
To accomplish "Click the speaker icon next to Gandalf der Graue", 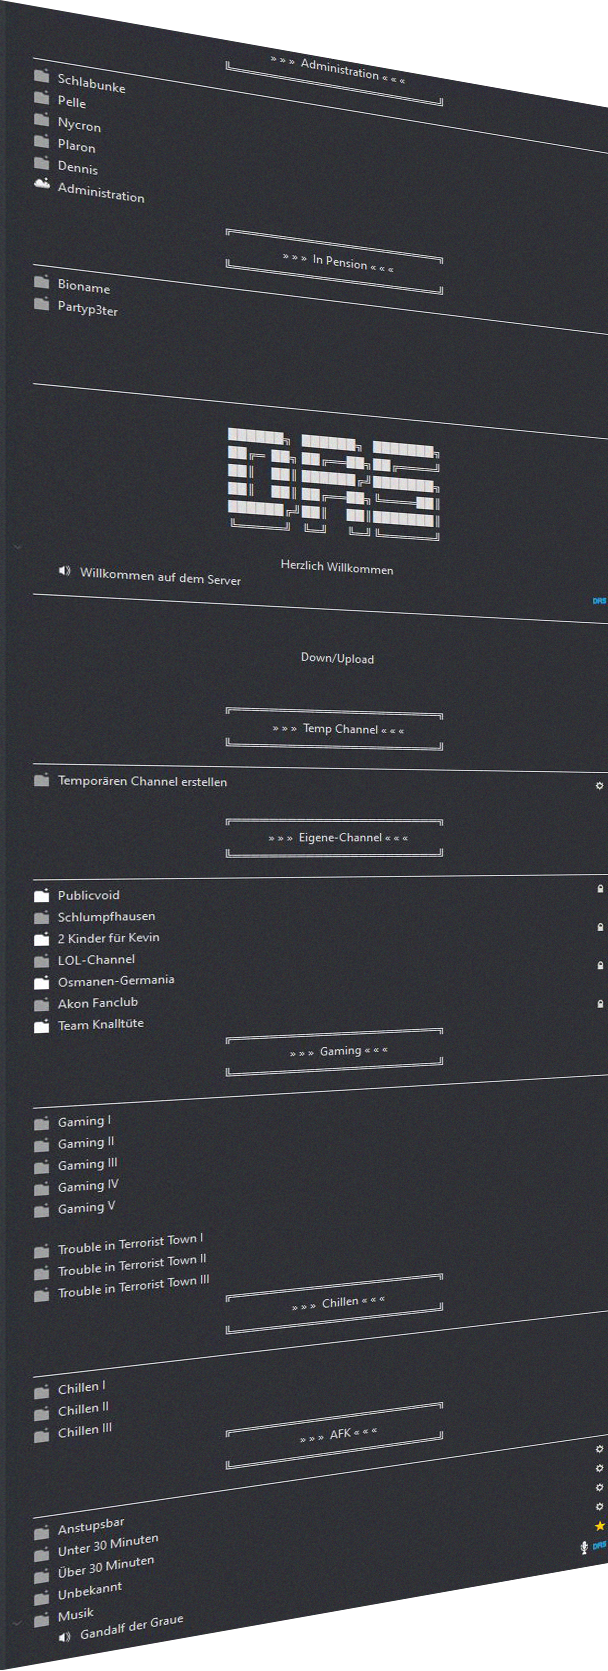I will tap(64, 1637).
